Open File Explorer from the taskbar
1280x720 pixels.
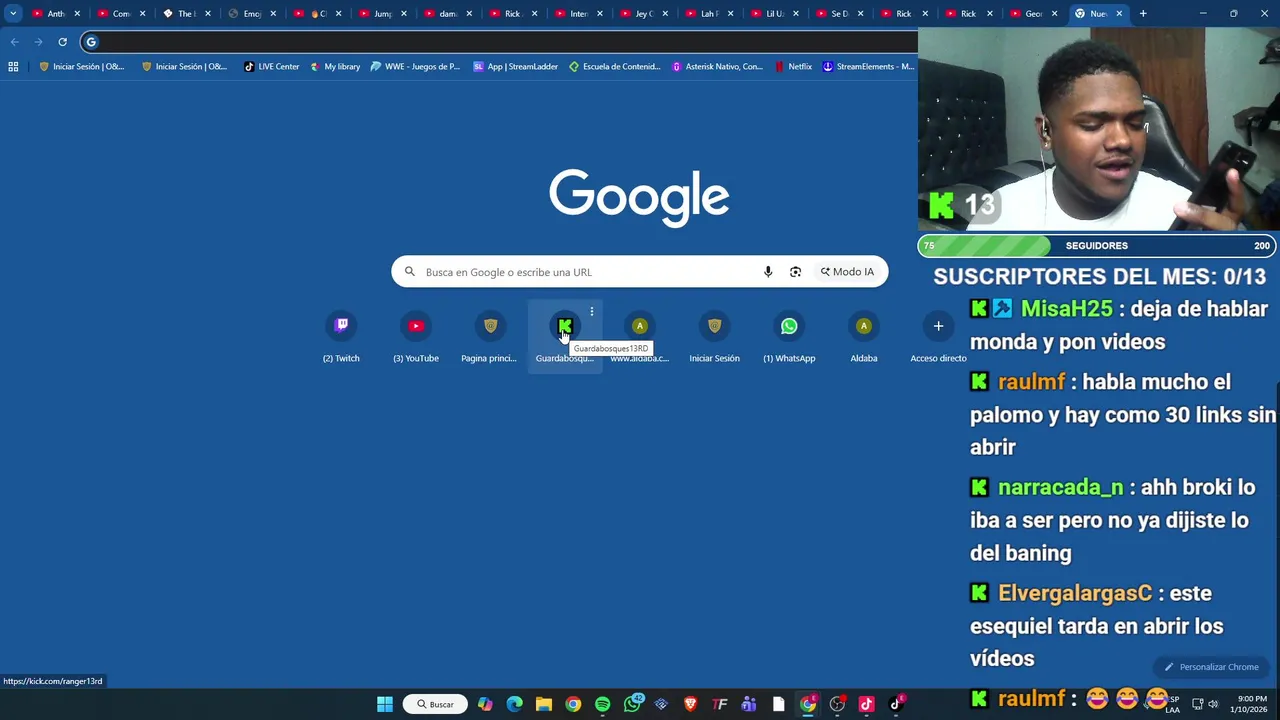click(544, 704)
